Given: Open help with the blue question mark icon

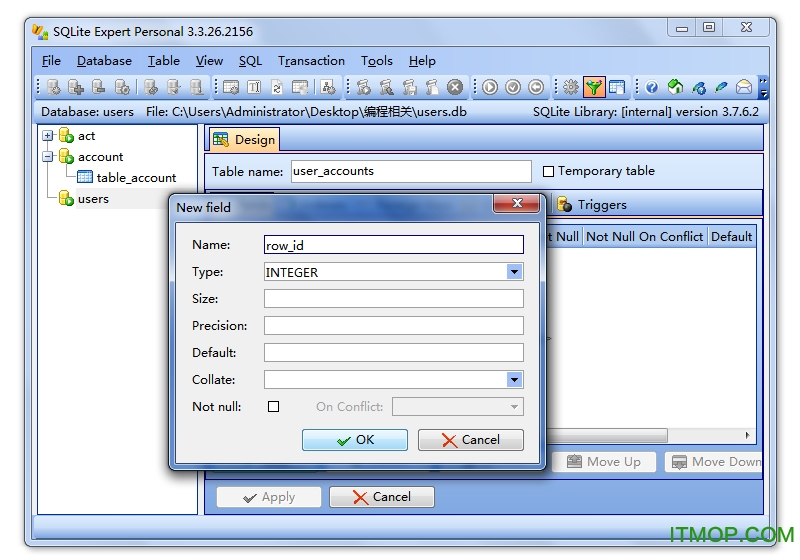Looking at the screenshot, I should coord(652,87).
